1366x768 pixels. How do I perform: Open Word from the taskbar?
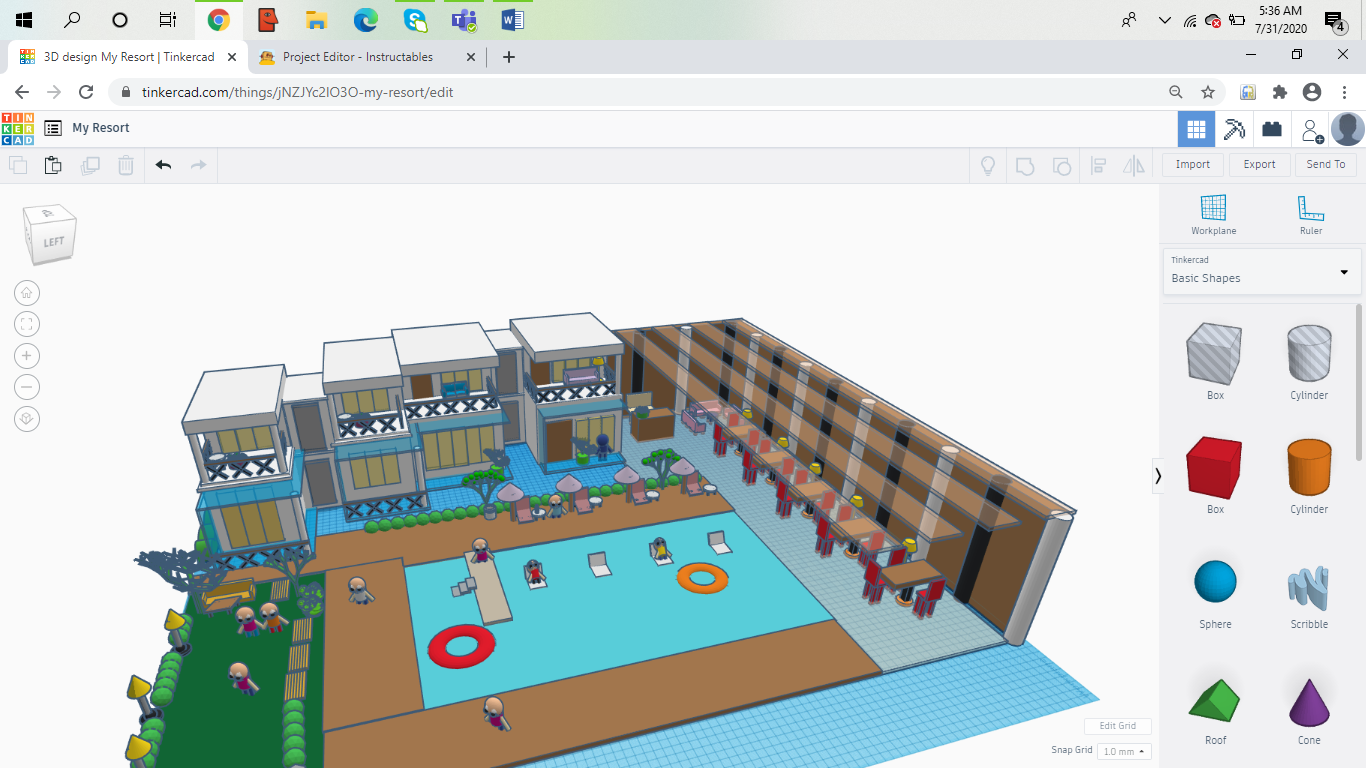point(512,20)
